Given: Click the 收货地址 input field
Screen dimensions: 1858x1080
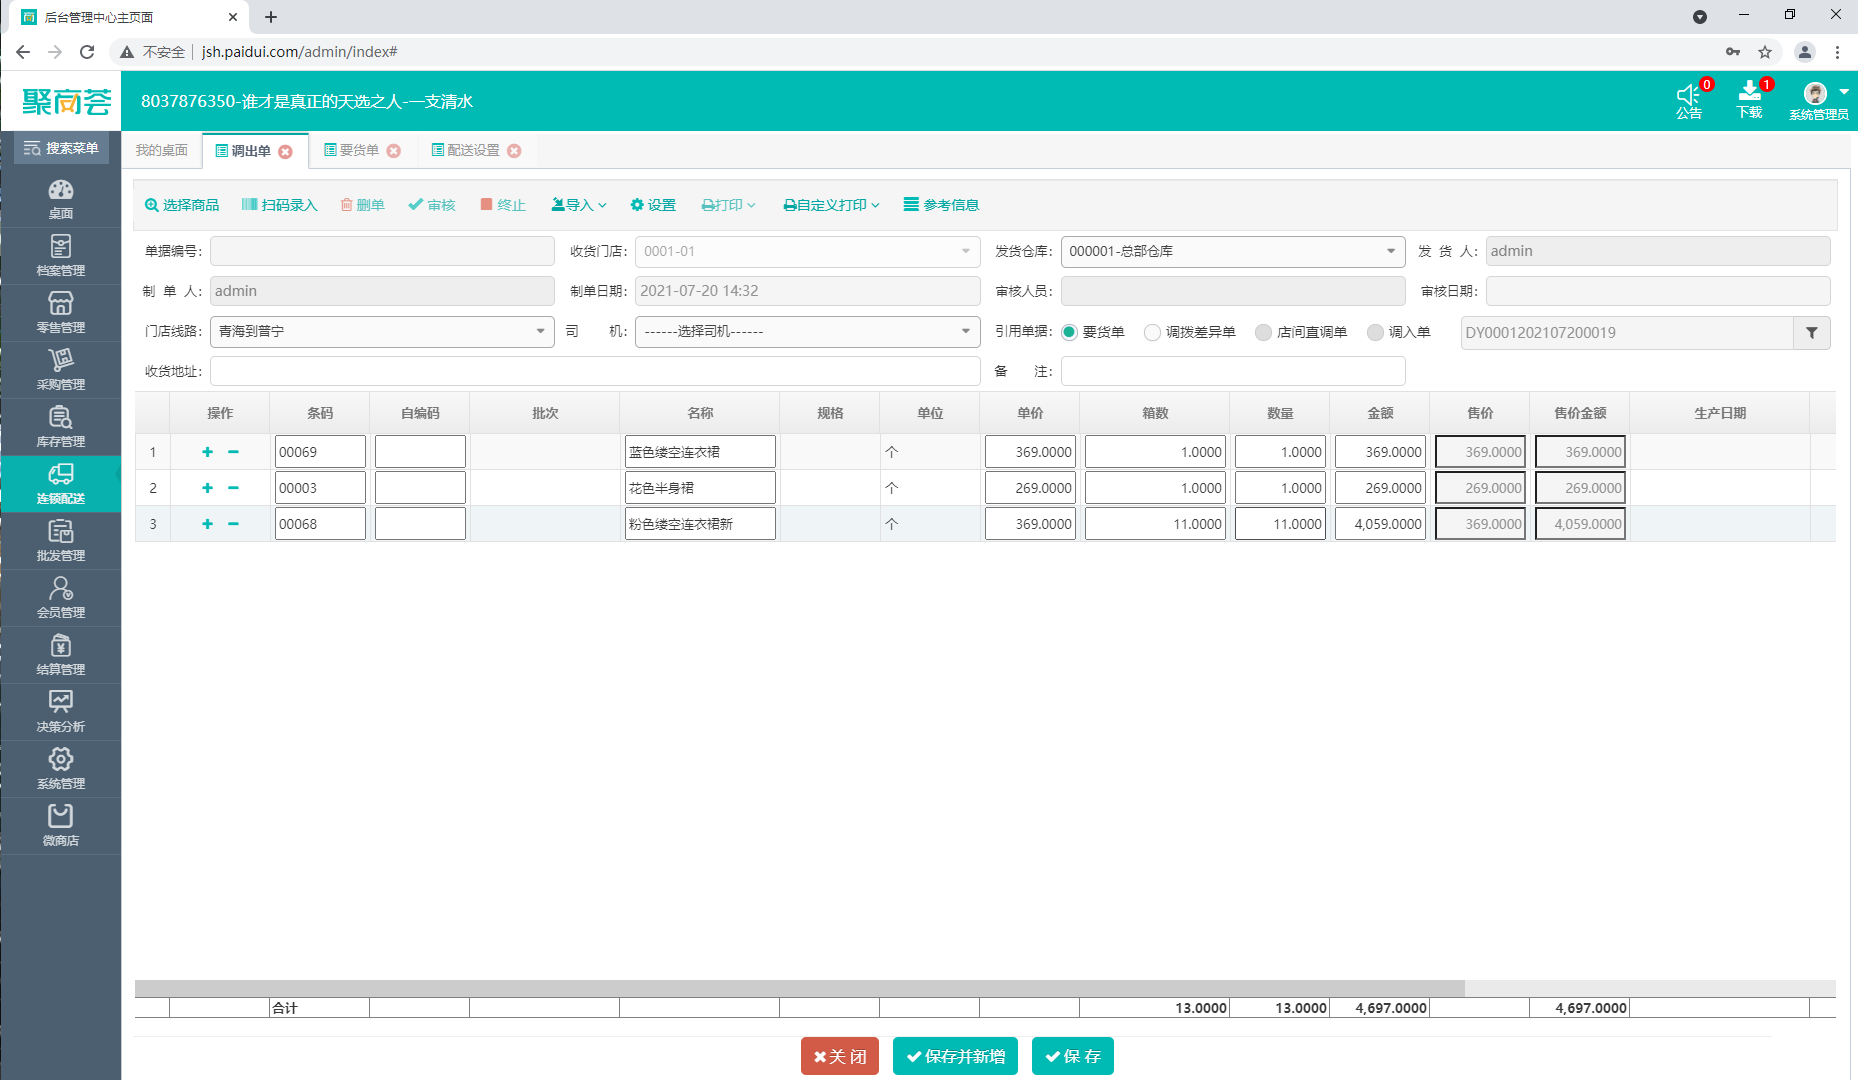Looking at the screenshot, I should tap(595, 371).
